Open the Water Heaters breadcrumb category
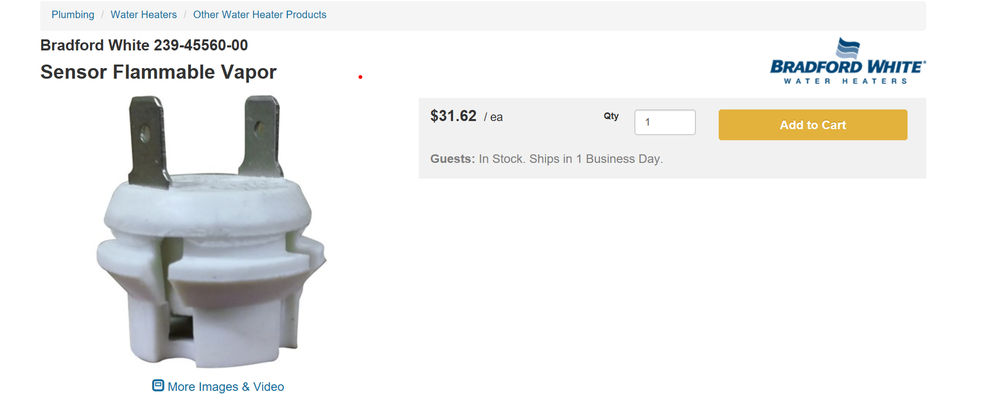The height and width of the screenshot is (406, 1000). pos(143,15)
